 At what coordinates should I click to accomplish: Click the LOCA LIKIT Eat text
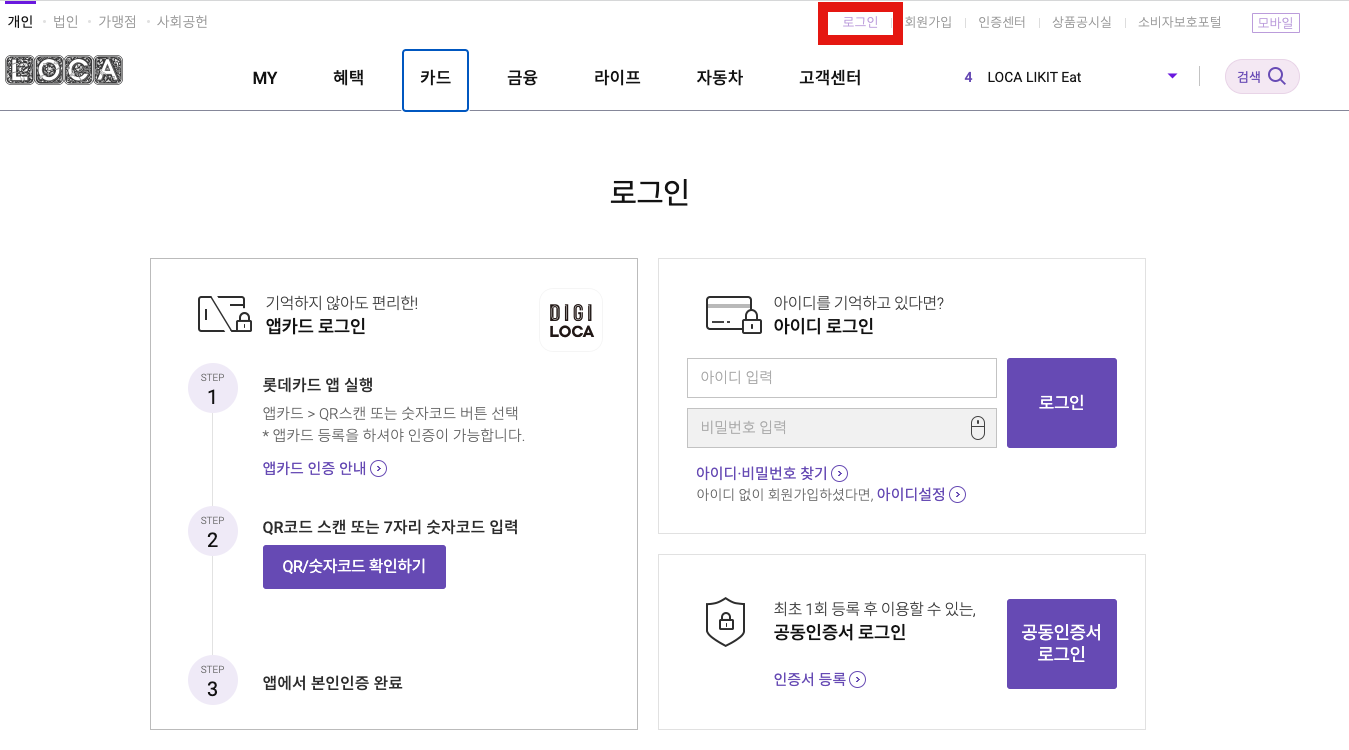pos(1034,77)
